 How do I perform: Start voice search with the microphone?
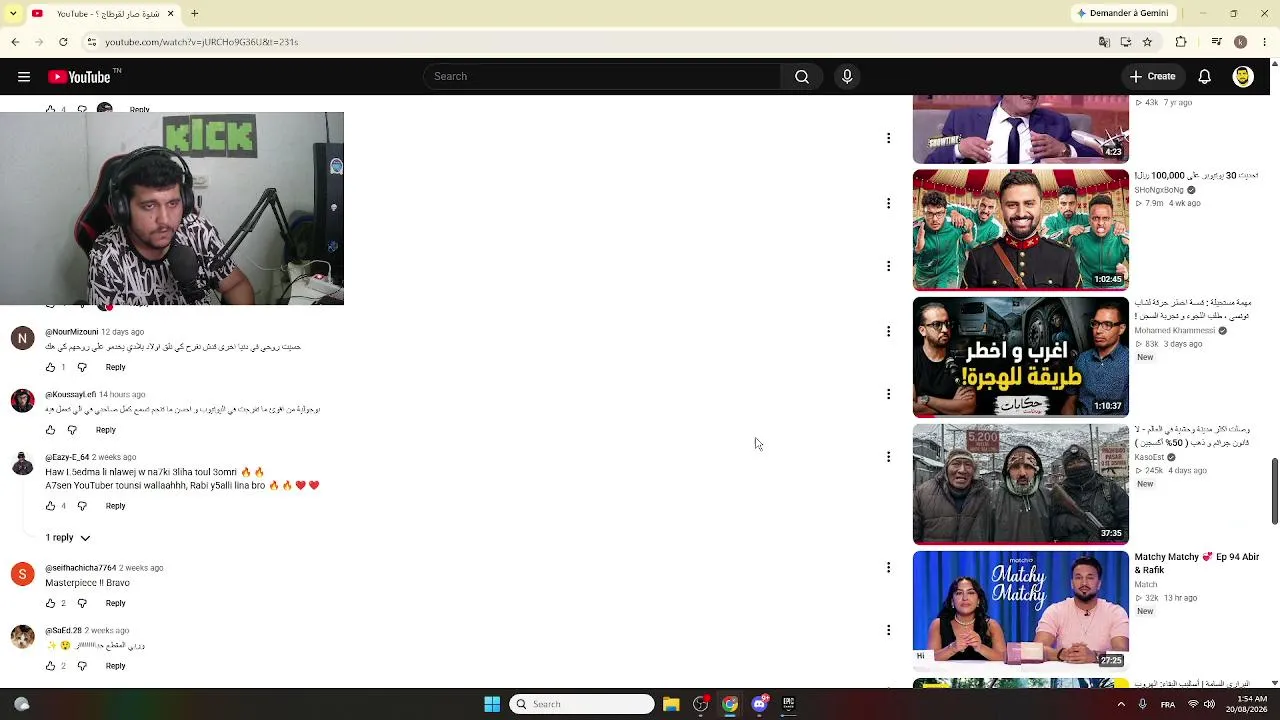pos(847,77)
